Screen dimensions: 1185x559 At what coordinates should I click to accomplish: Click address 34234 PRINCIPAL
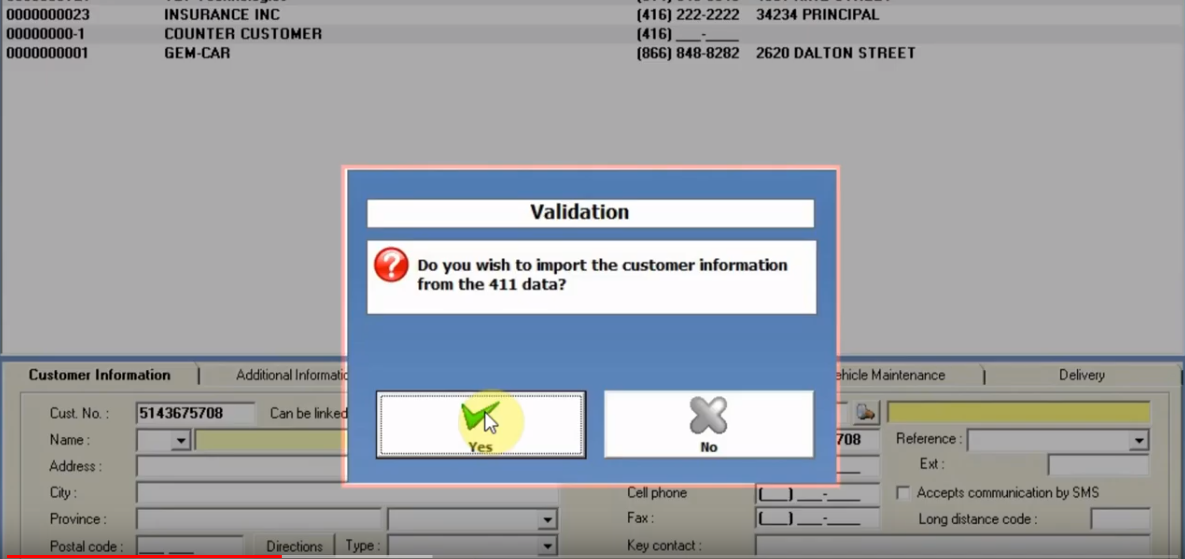pos(818,15)
